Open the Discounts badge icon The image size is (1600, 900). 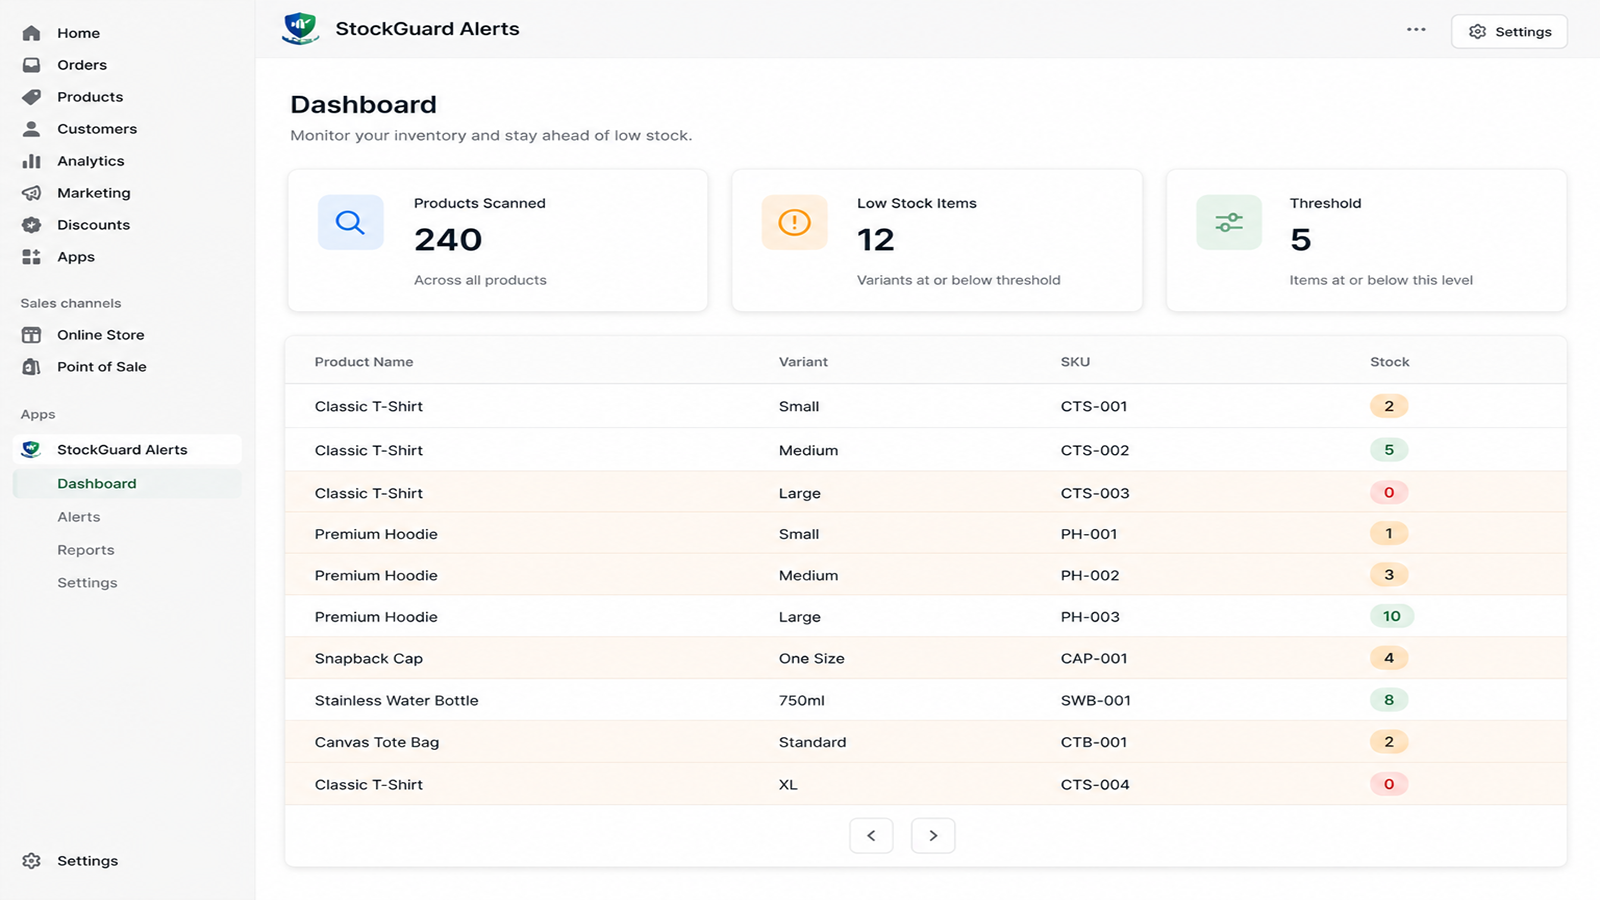coord(31,225)
